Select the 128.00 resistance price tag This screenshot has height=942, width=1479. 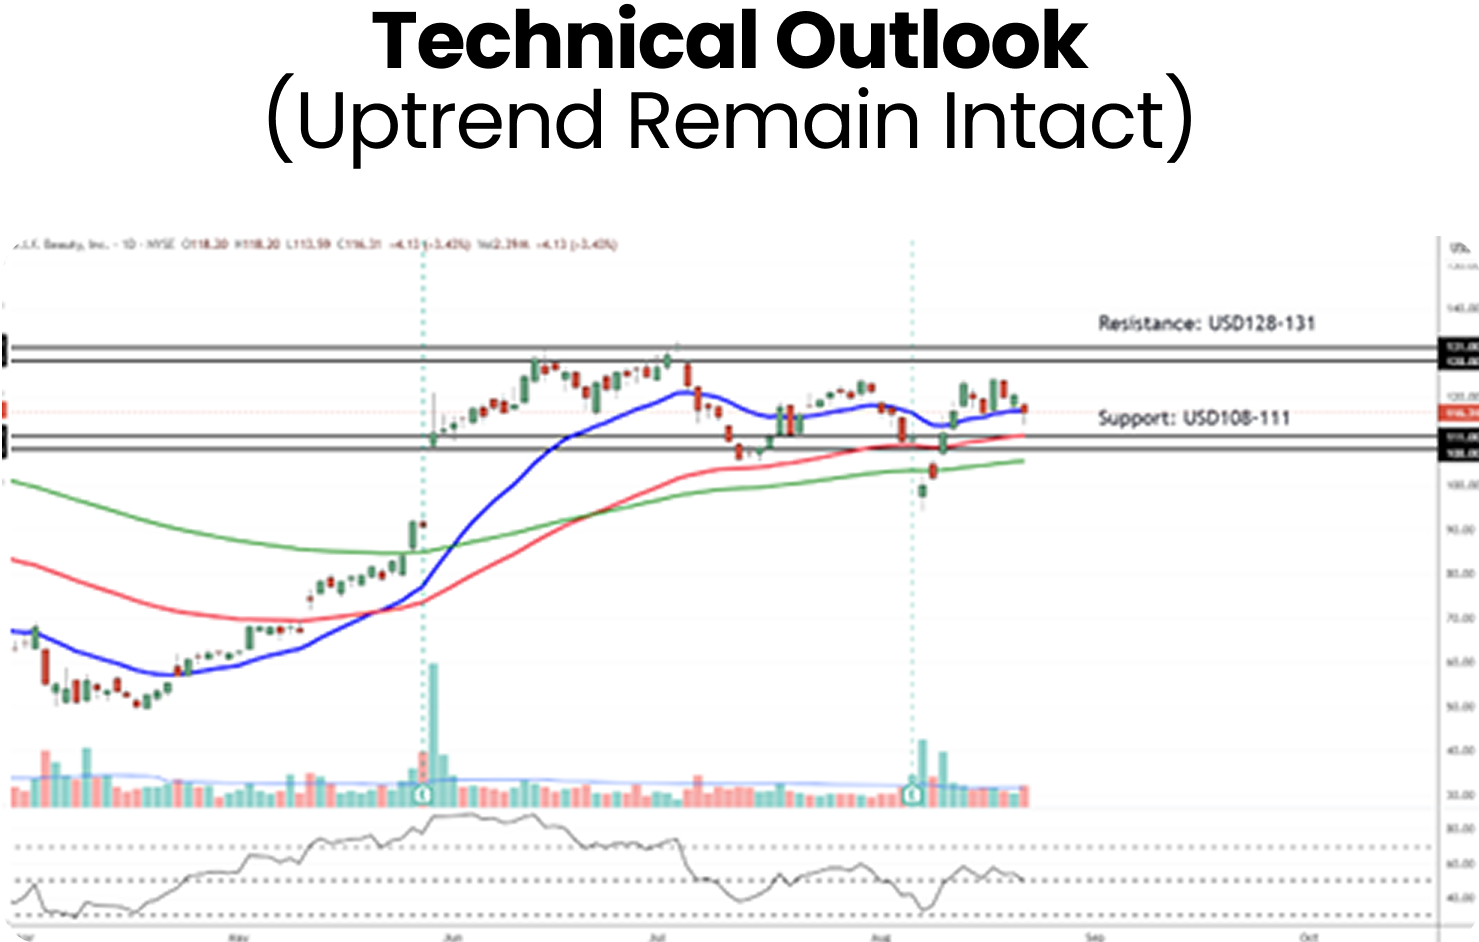click(1457, 359)
